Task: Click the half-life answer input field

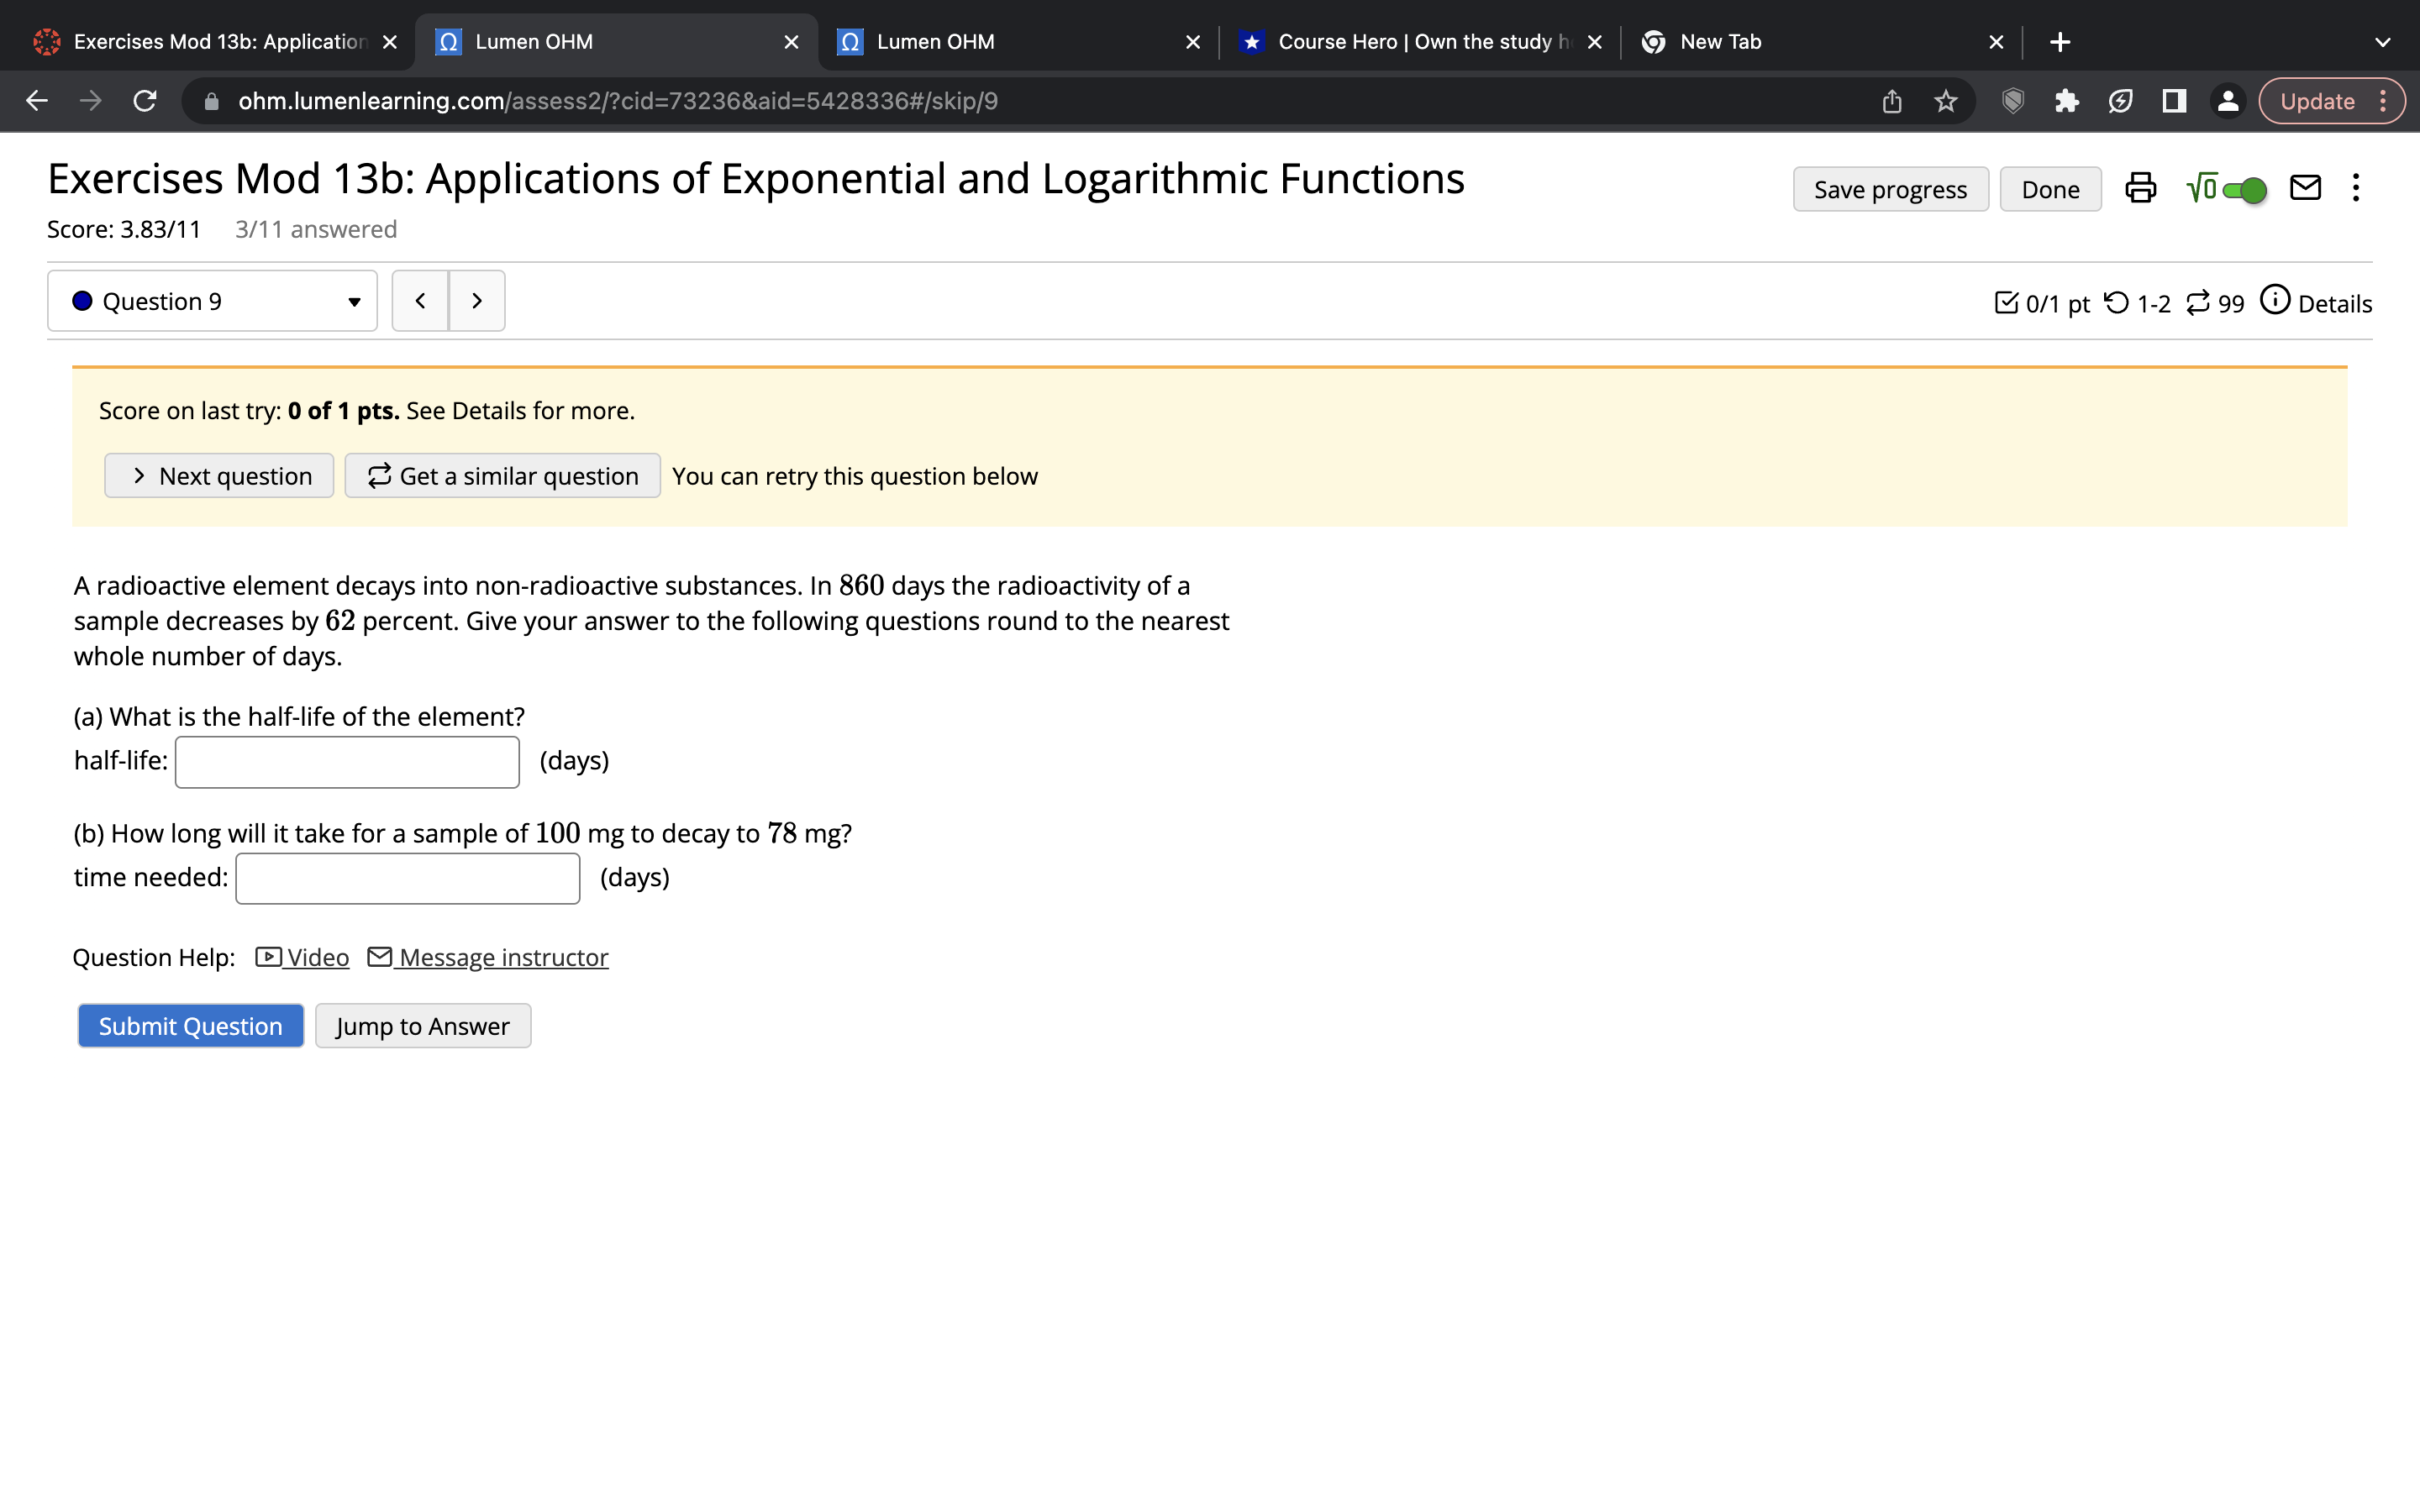Action: 347,762
